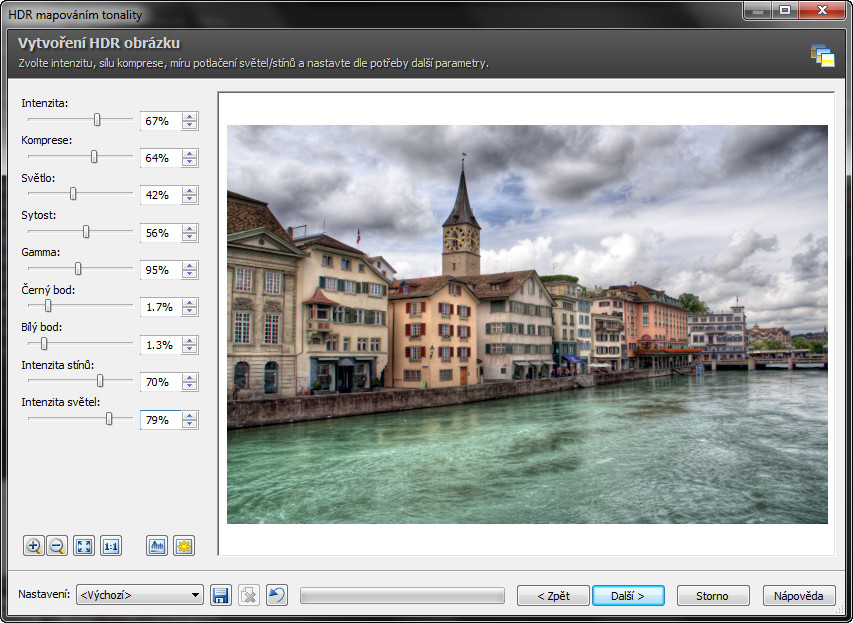This screenshot has width=853, height=623.
Task: Click the Komprese slider handle
Action: 94,157
